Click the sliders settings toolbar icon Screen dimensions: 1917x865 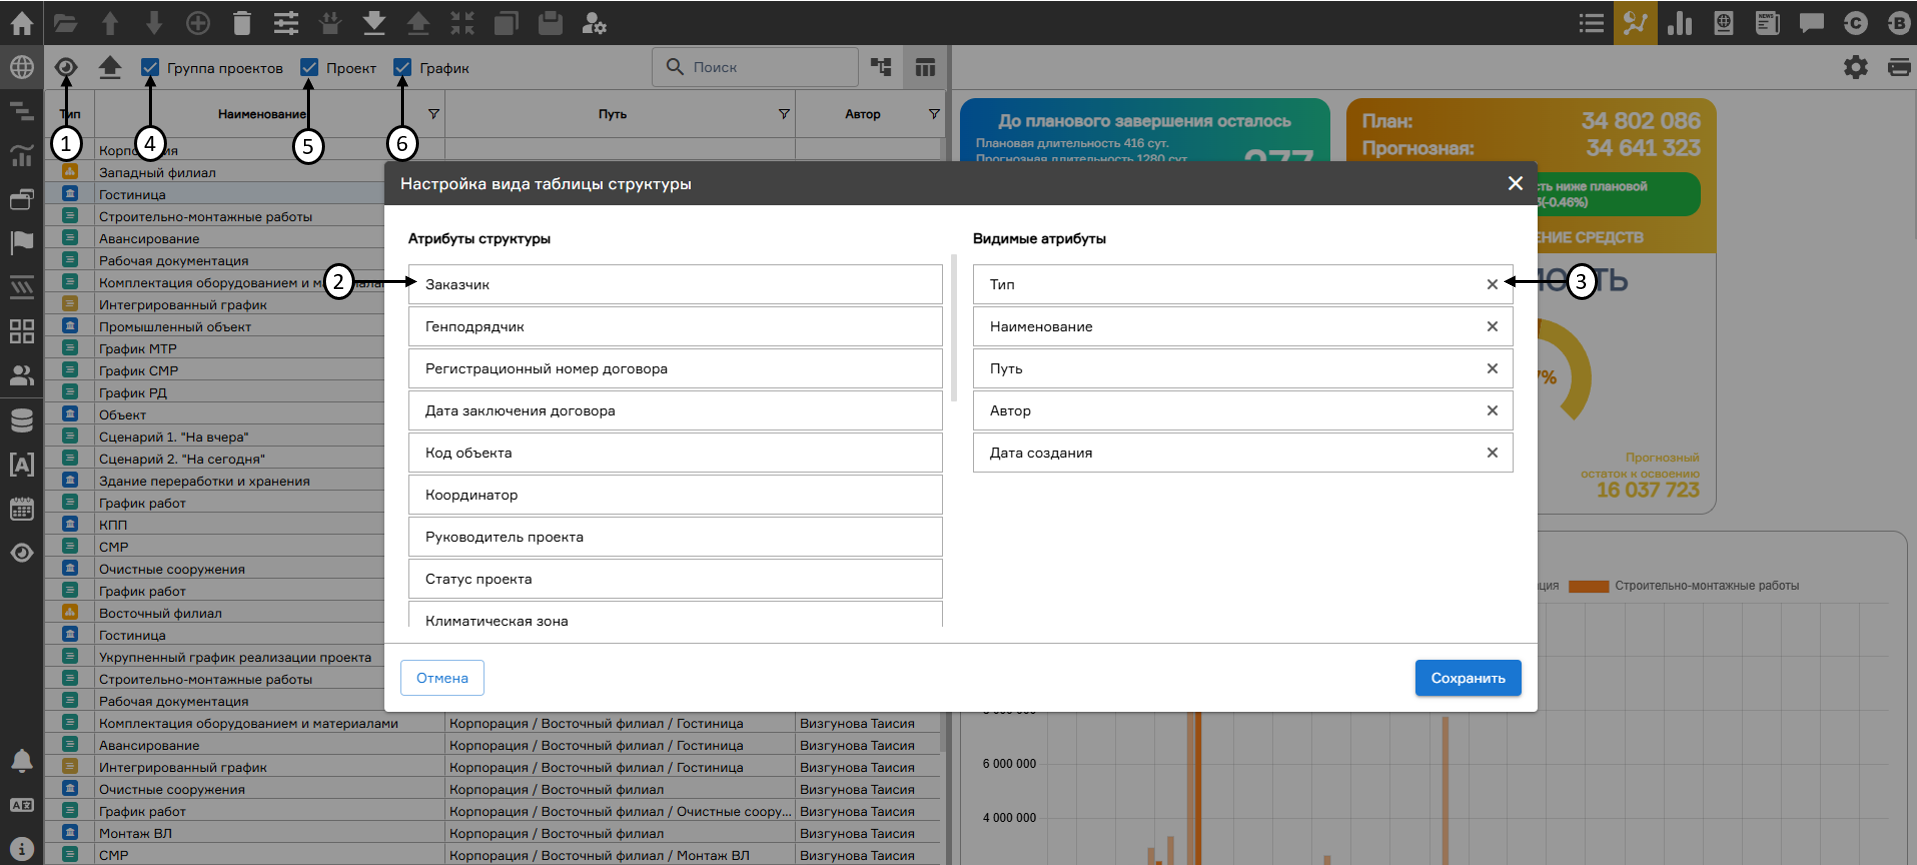tap(286, 22)
